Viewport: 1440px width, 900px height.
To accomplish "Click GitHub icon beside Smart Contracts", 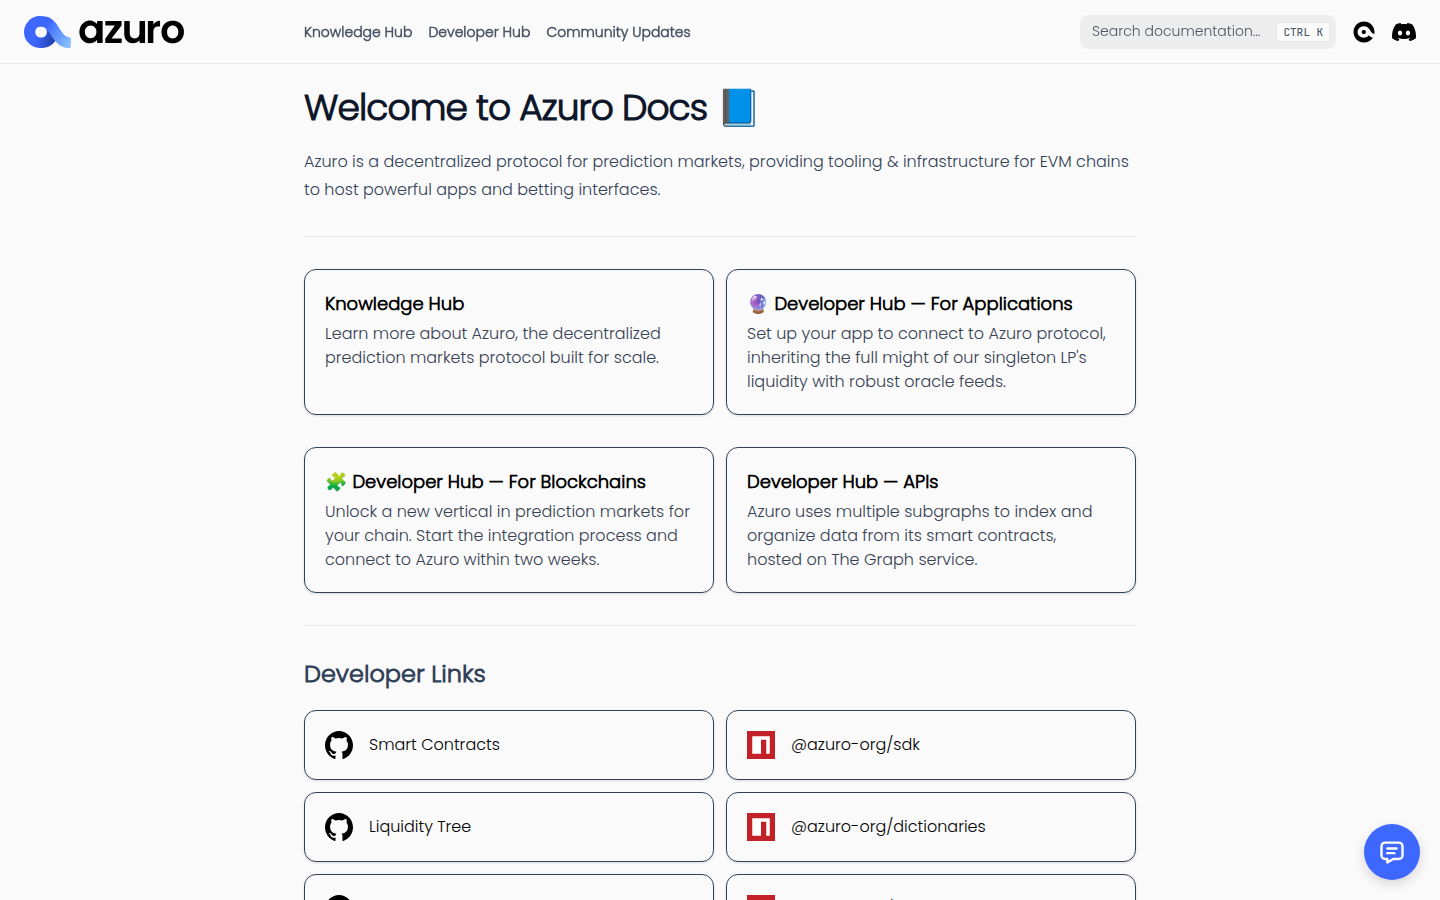I will [339, 745].
